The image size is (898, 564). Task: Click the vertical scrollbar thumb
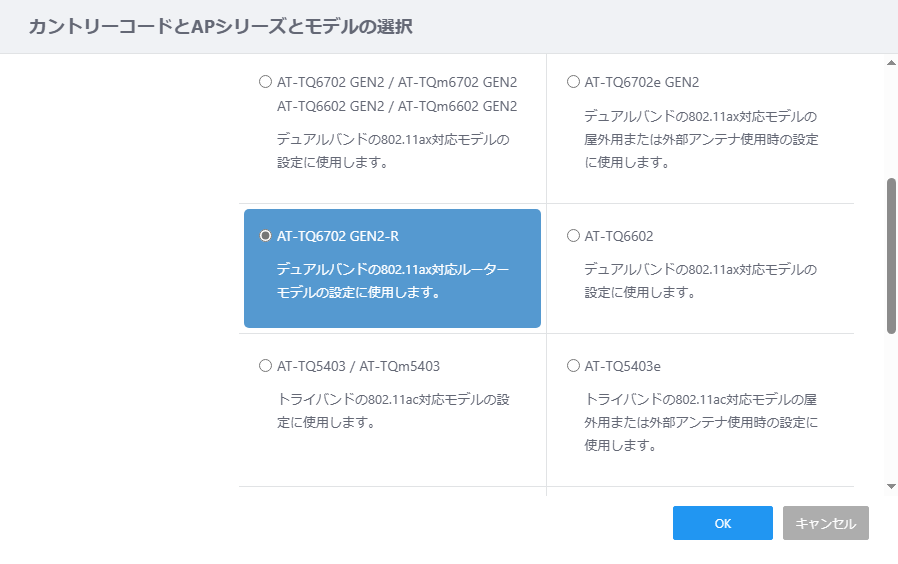click(x=891, y=255)
